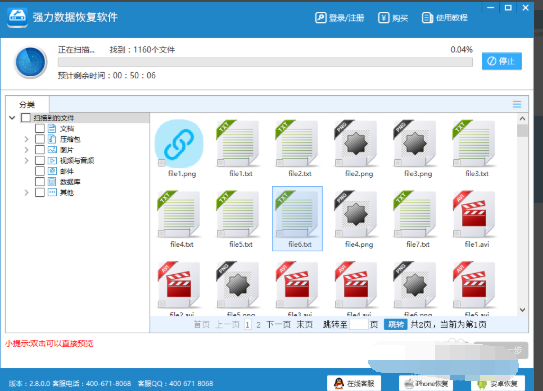
Task: Select the file7.txt document icon
Action: 416,214
